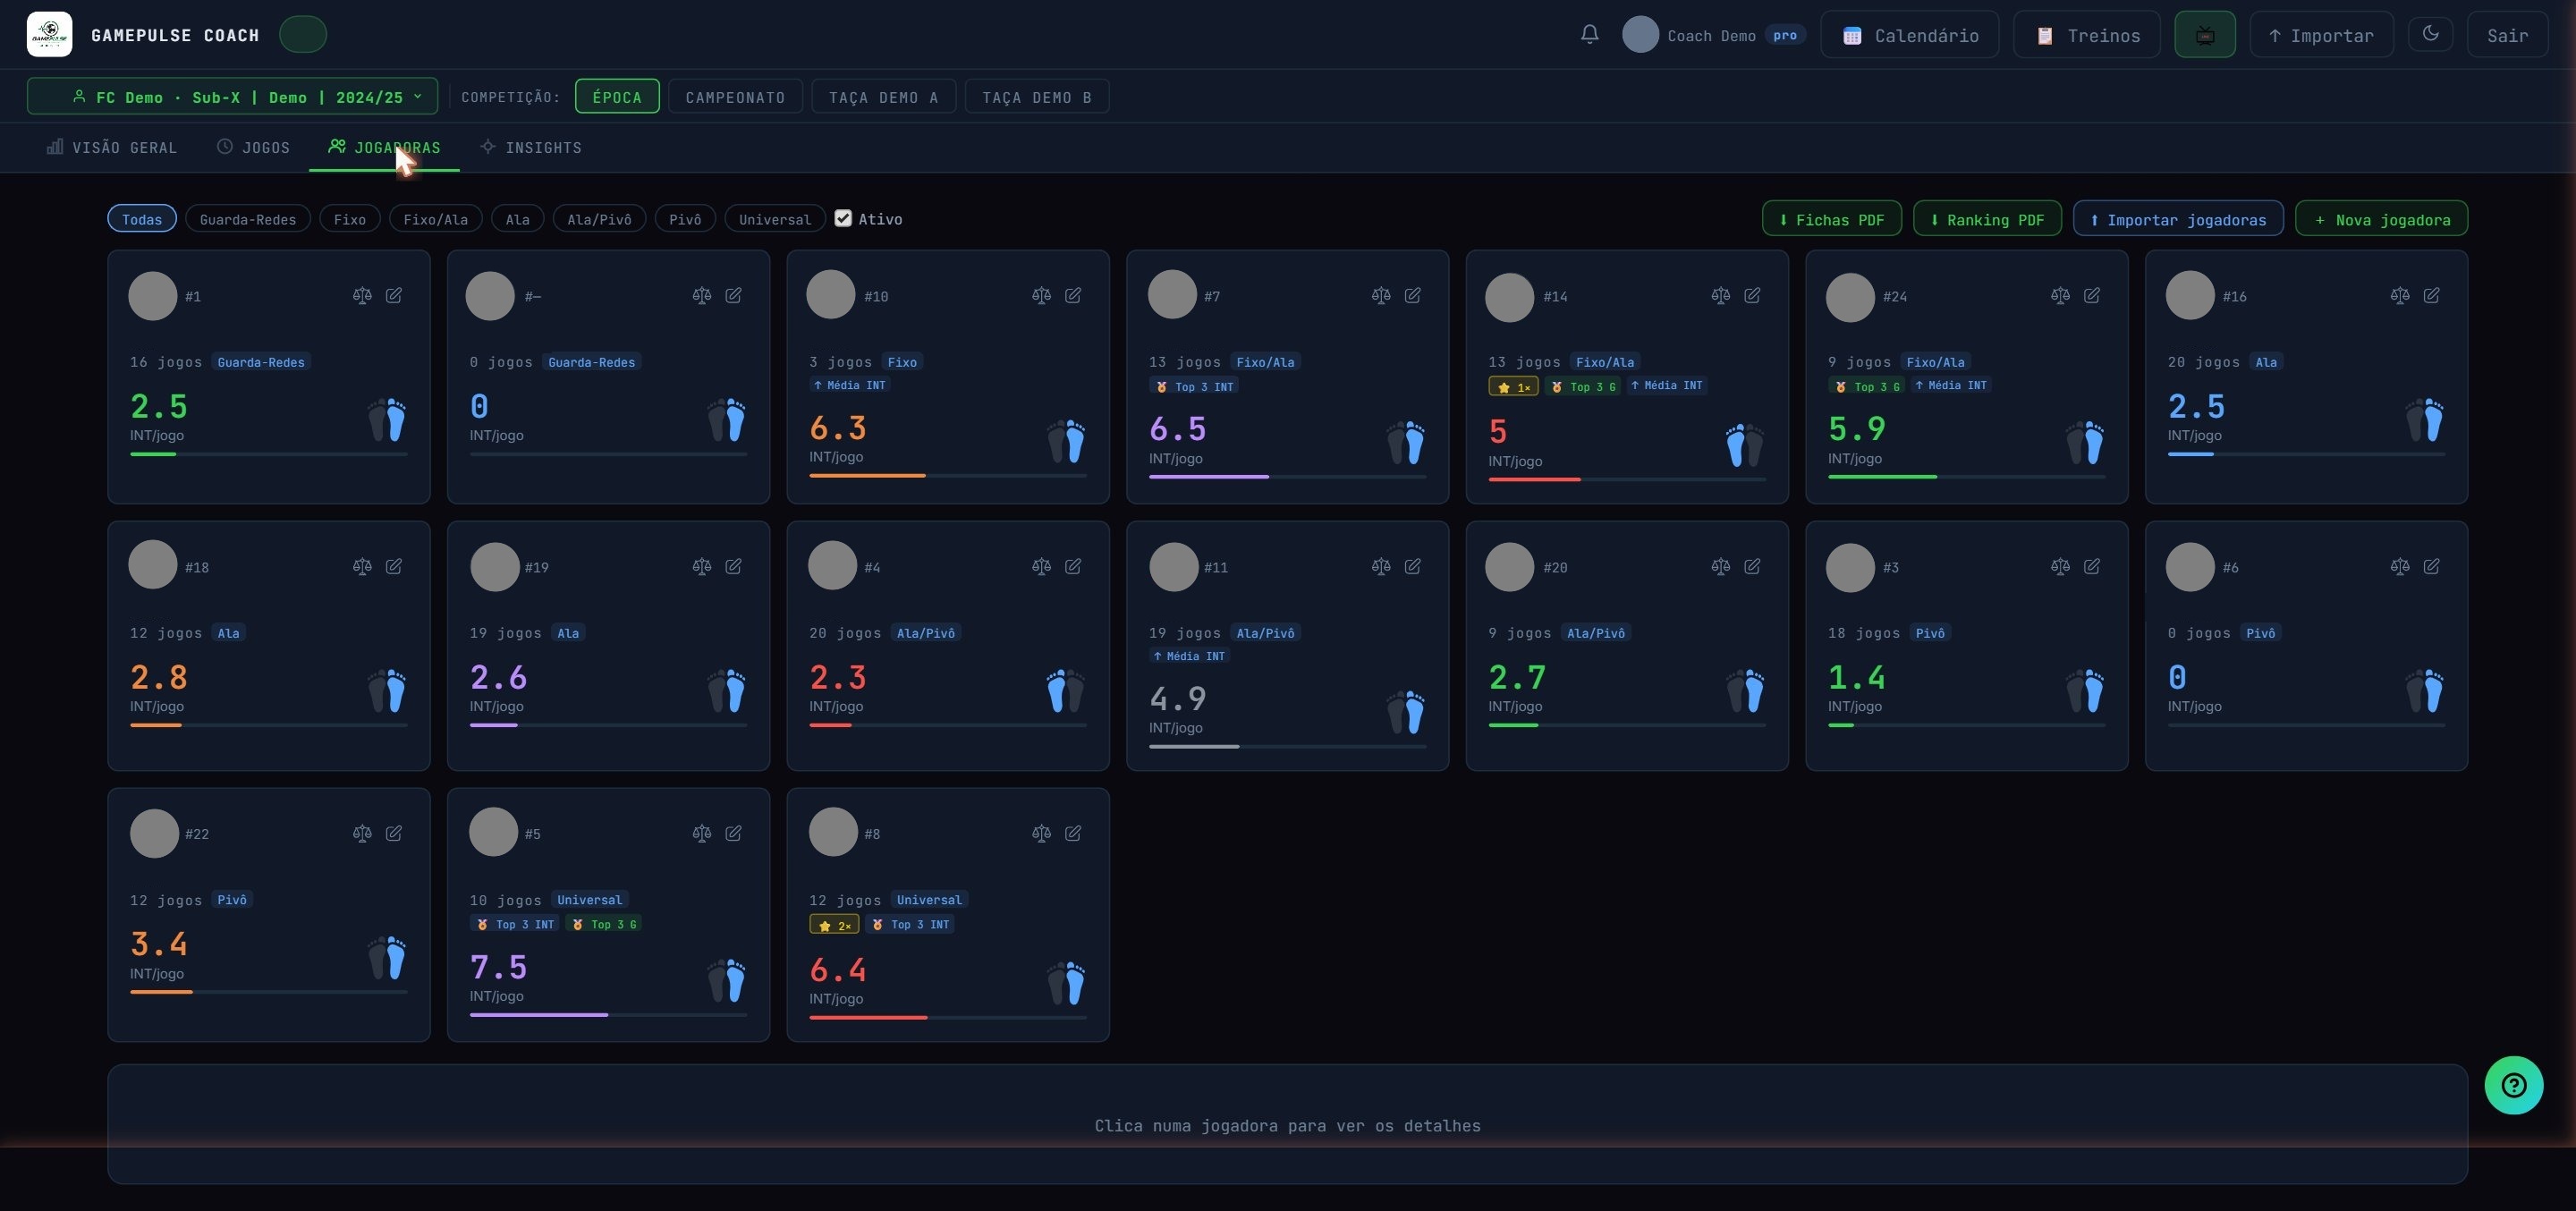Click the GamePulse logo icon
Image resolution: width=2576 pixels, height=1211 pixels.
tap(49, 34)
